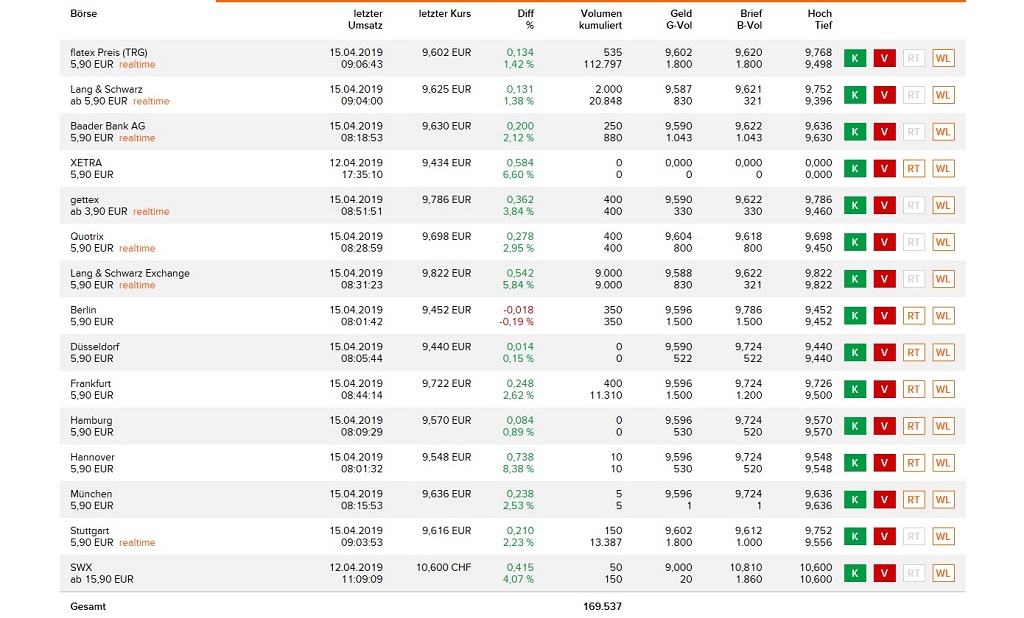
Task: Add Frankfurt listing to watchlist via WL
Action: pos(943,389)
